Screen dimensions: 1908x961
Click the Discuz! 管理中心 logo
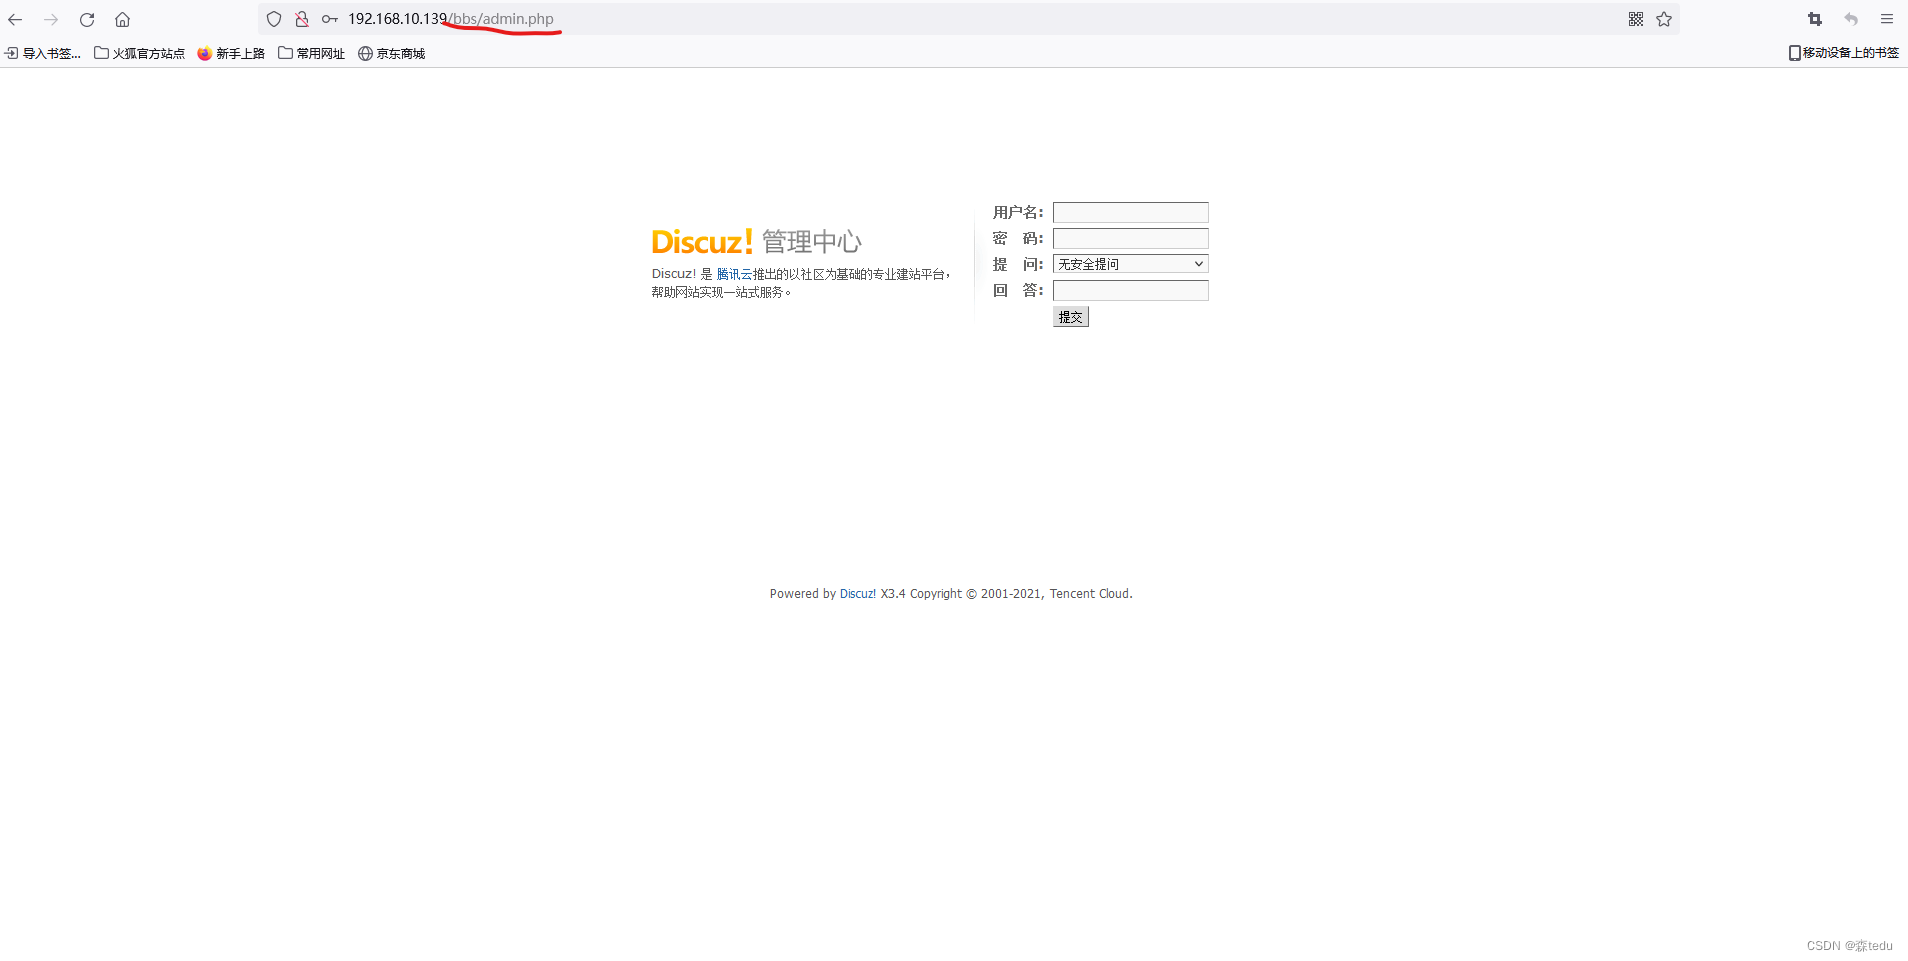(x=756, y=241)
